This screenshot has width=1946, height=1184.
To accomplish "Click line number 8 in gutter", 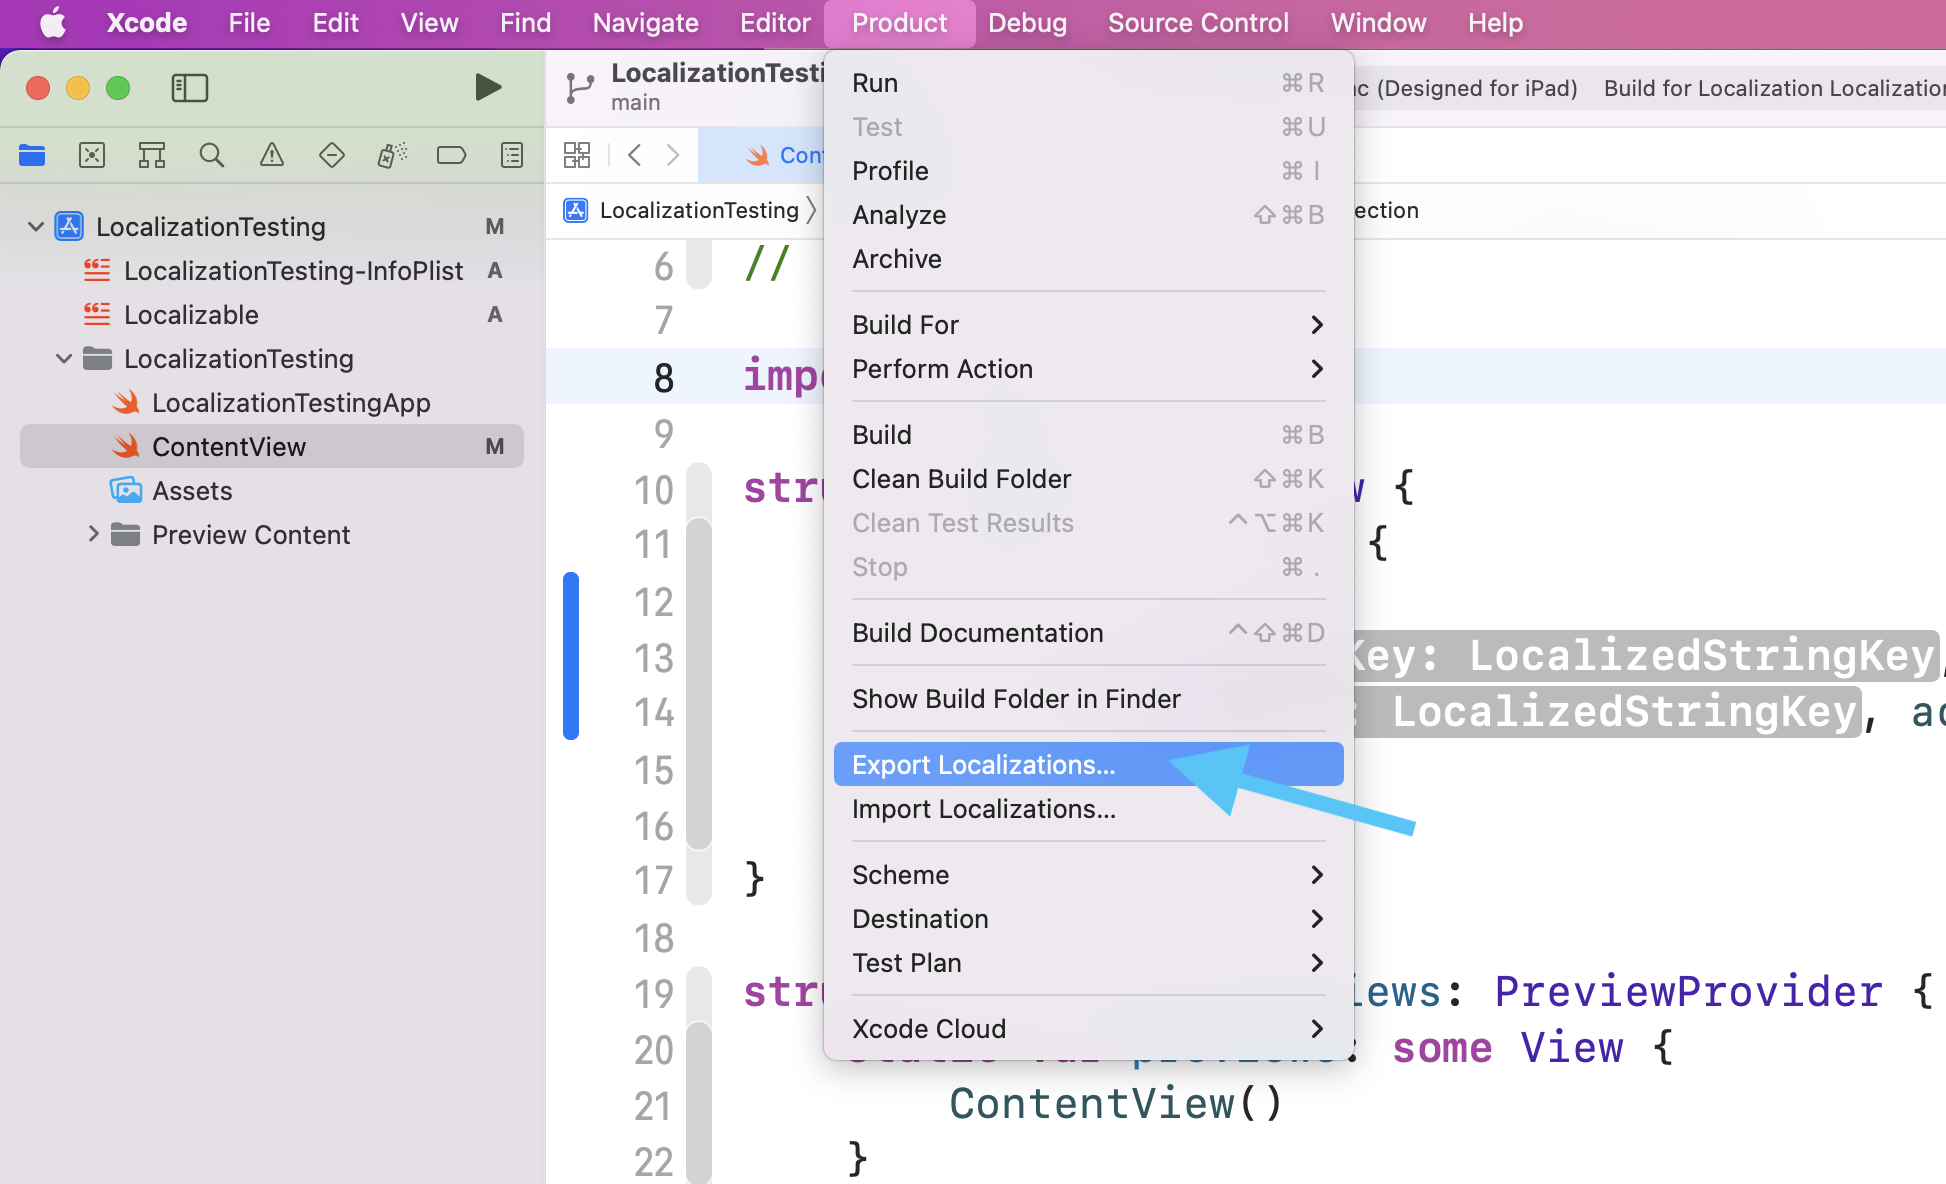I will [663, 378].
